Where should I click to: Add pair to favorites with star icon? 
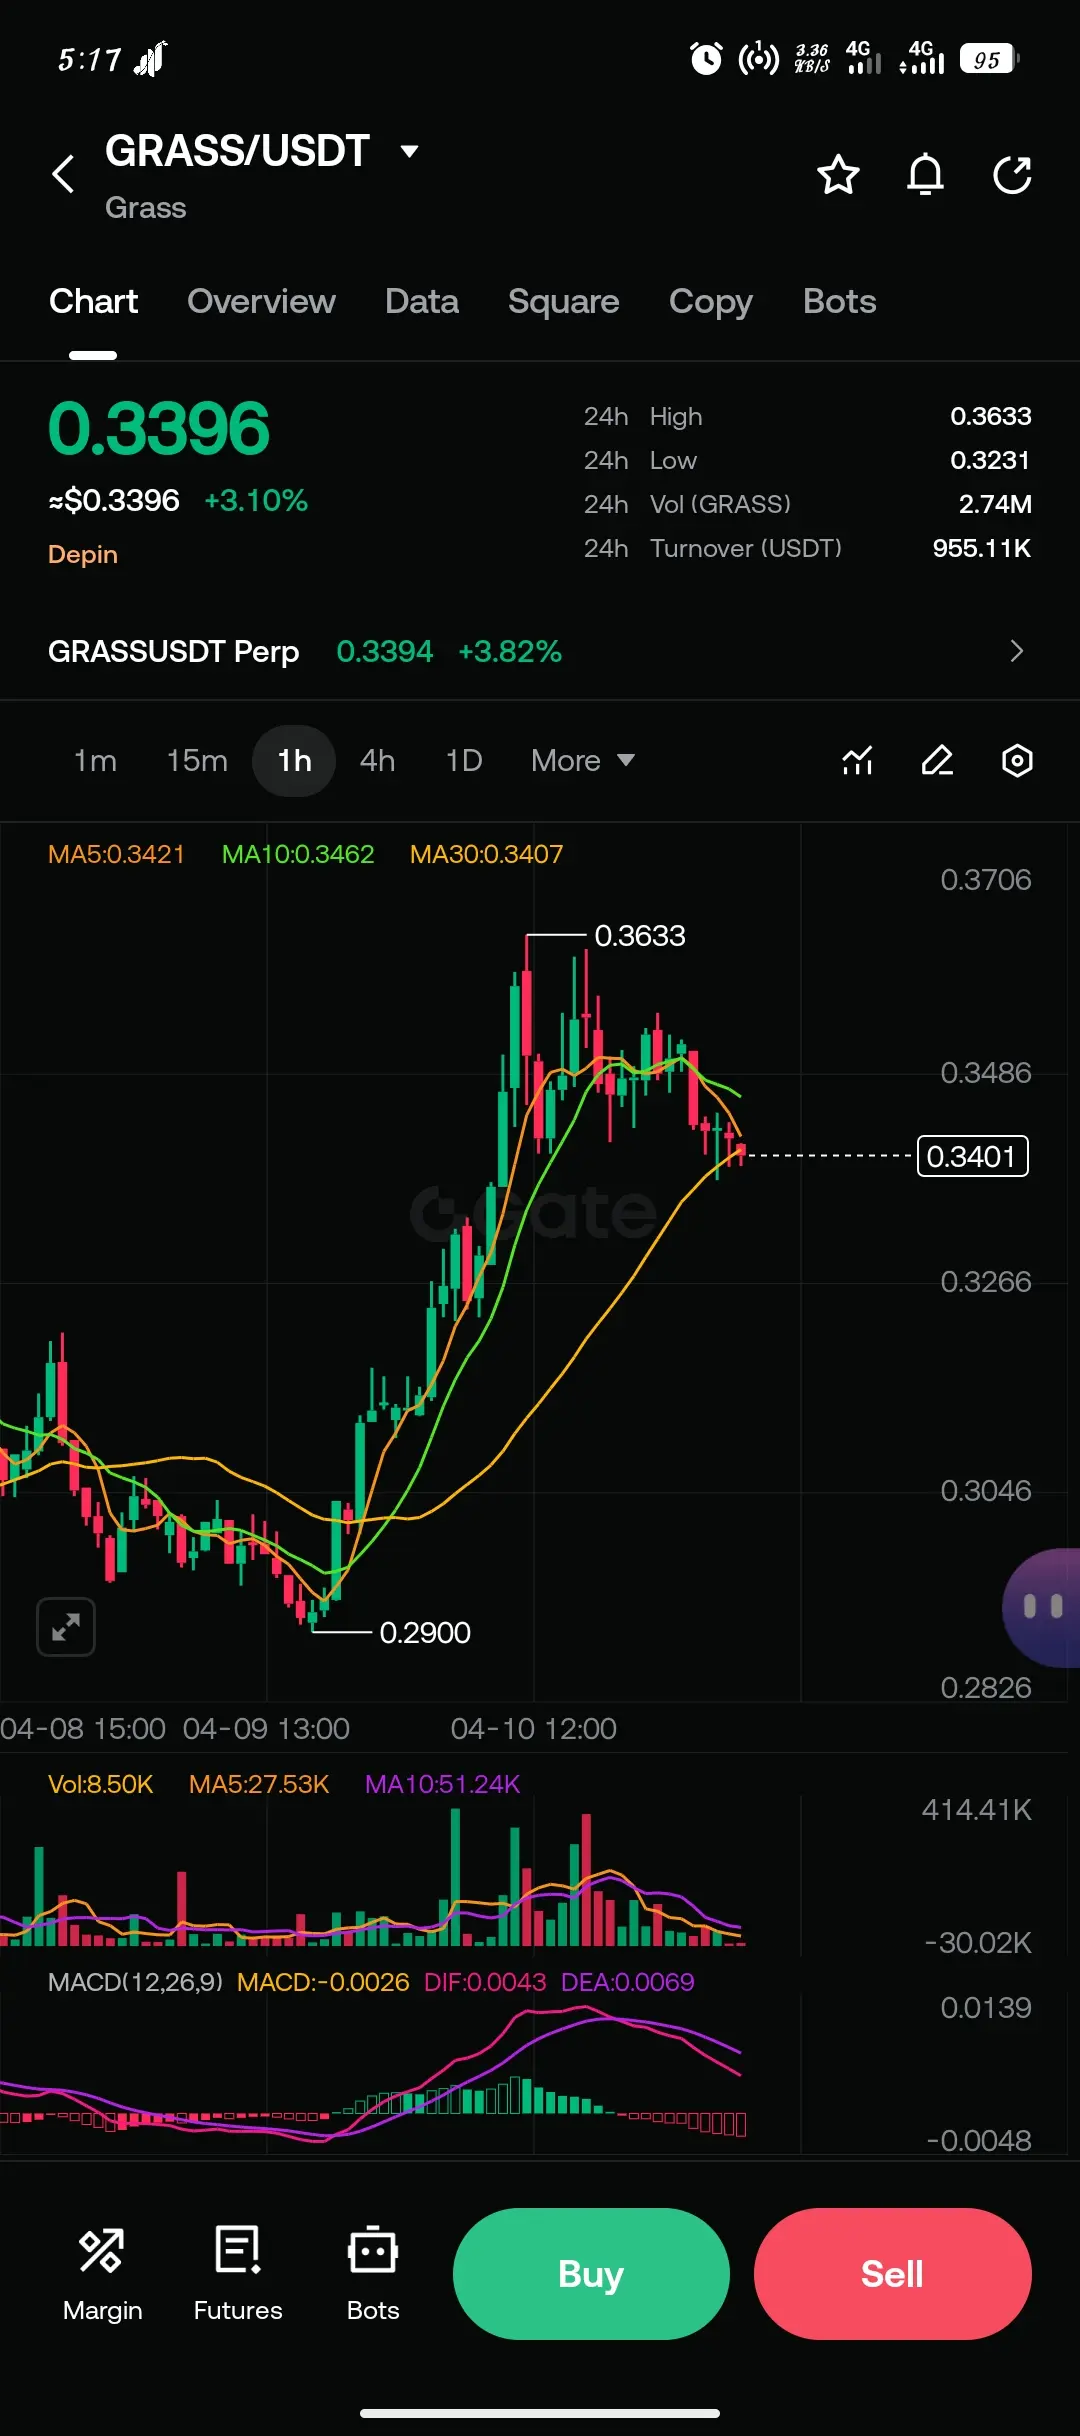tap(838, 175)
